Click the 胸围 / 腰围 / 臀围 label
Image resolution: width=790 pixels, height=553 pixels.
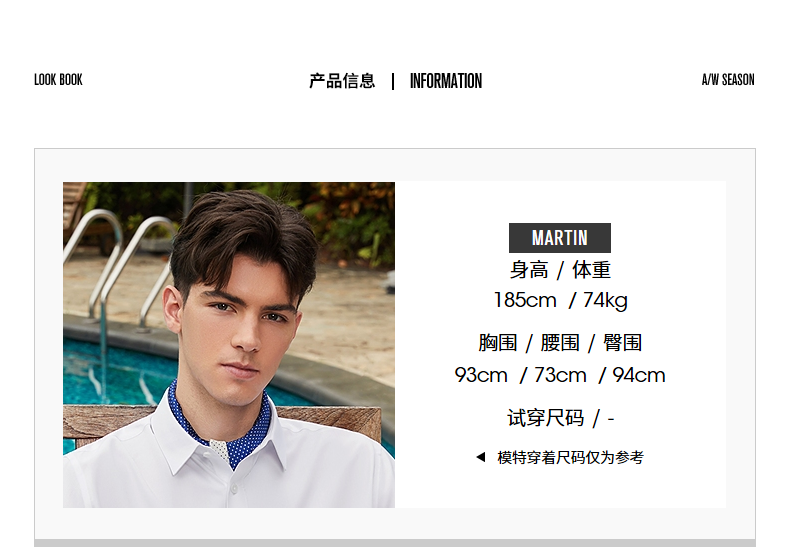click(x=560, y=343)
